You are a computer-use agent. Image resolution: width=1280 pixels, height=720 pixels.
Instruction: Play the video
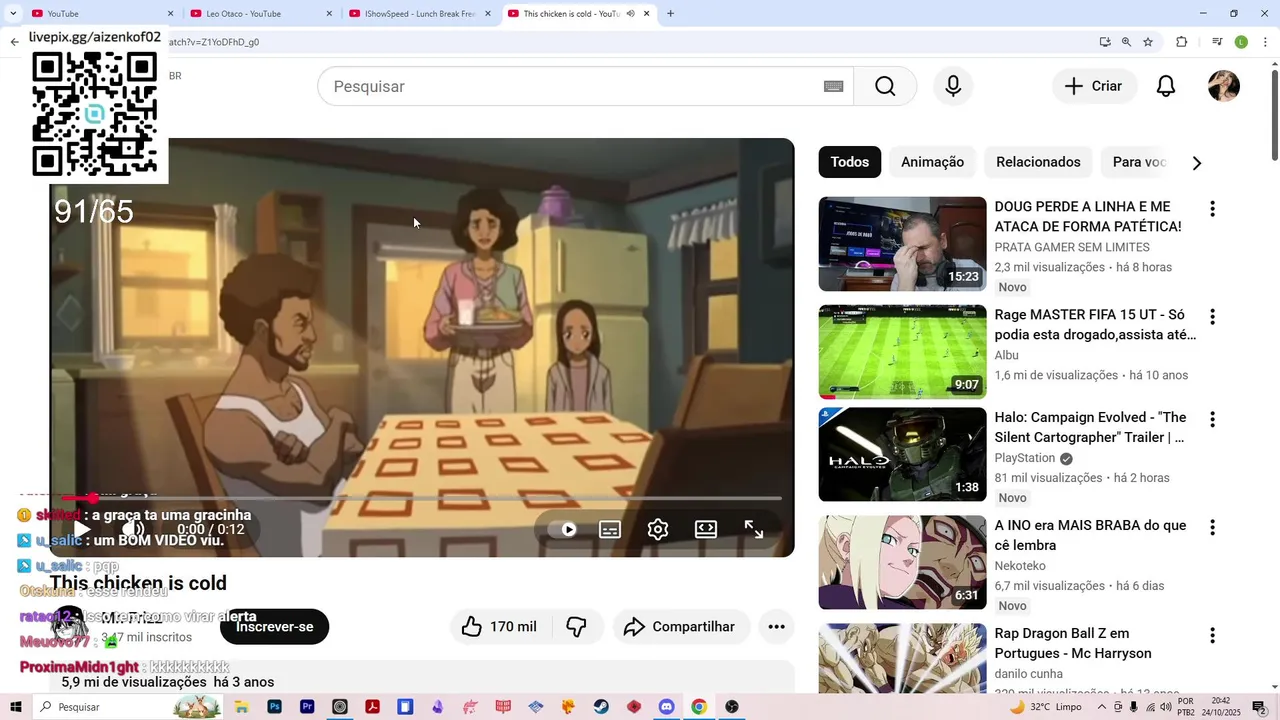point(82,530)
